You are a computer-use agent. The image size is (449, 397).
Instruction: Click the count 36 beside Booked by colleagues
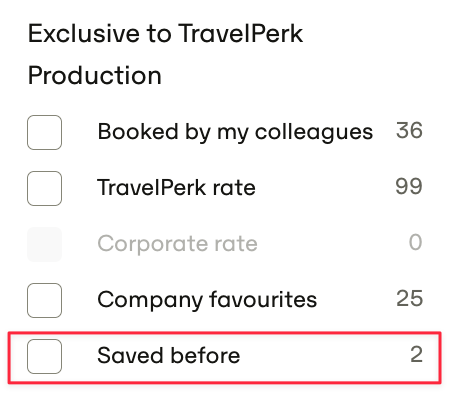pyautogui.click(x=409, y=130)
